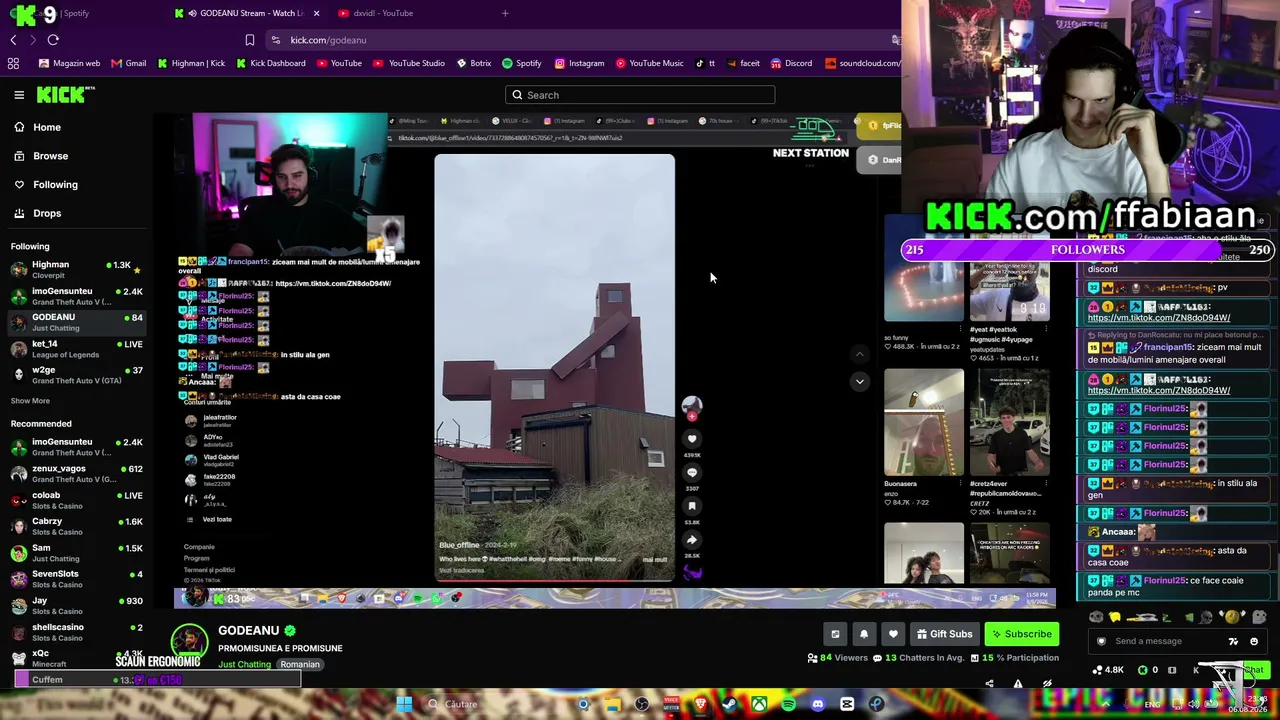Open the YouTube Studio bookmark
This screenshot has width=1280, height=720.
[410, 63]
